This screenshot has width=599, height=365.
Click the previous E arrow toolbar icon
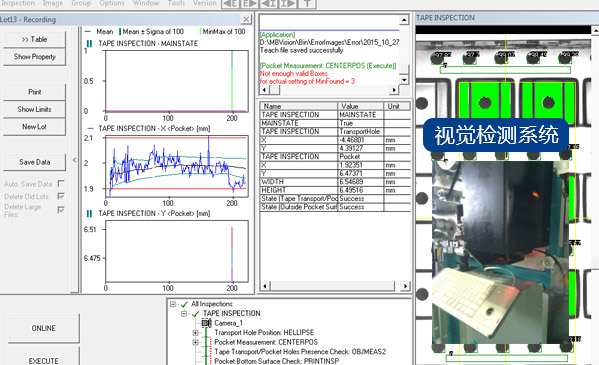(x=231, y=4)
